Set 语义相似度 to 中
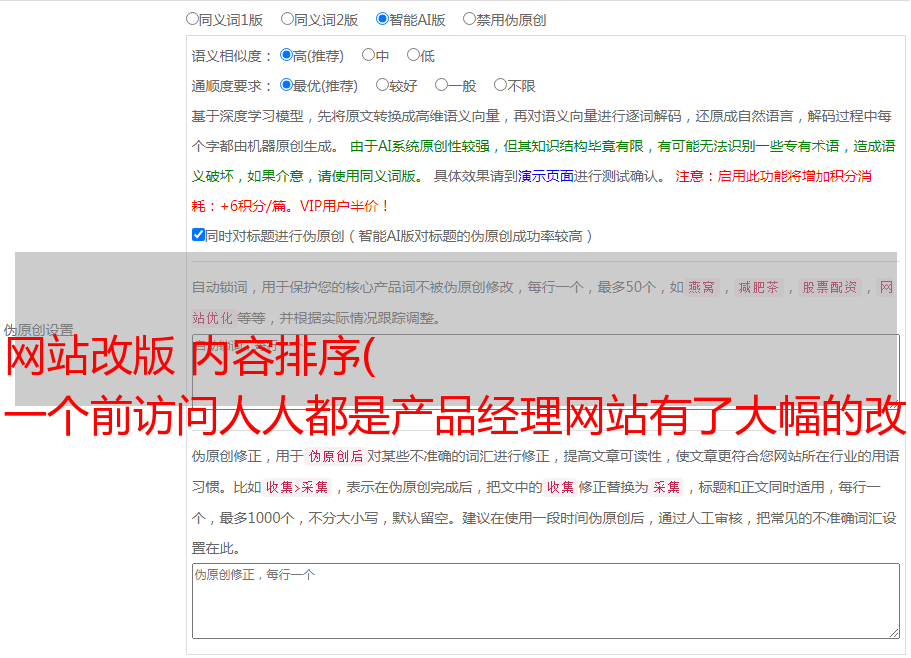This screenshot has height=658, width=911. tap(368, 55)
